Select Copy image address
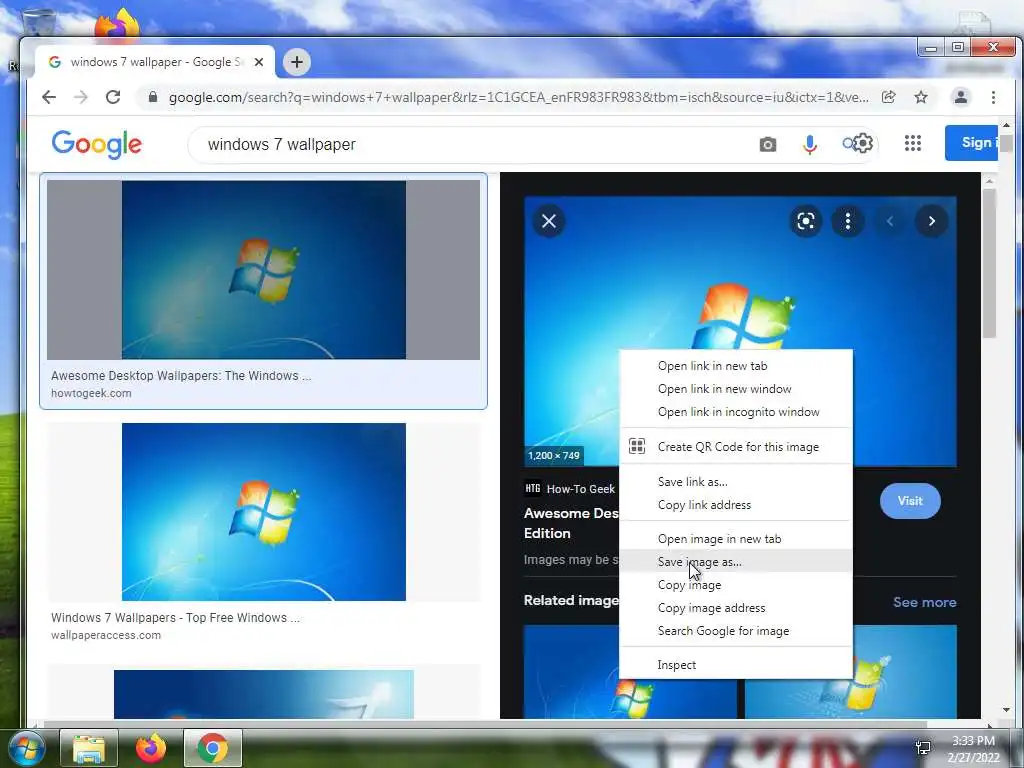This screenshot has width=1024, height=768. click(735, 608)
